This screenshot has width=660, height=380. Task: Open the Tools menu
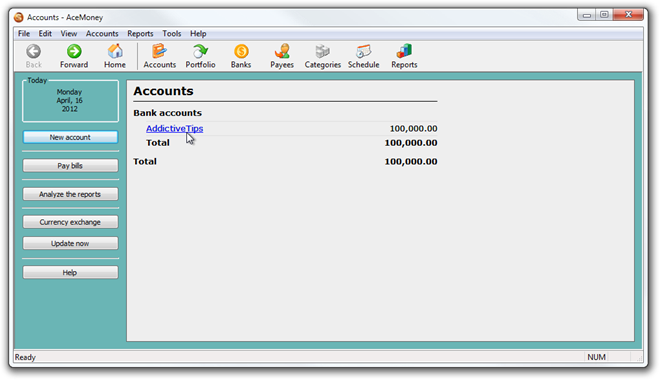(172, 34)
